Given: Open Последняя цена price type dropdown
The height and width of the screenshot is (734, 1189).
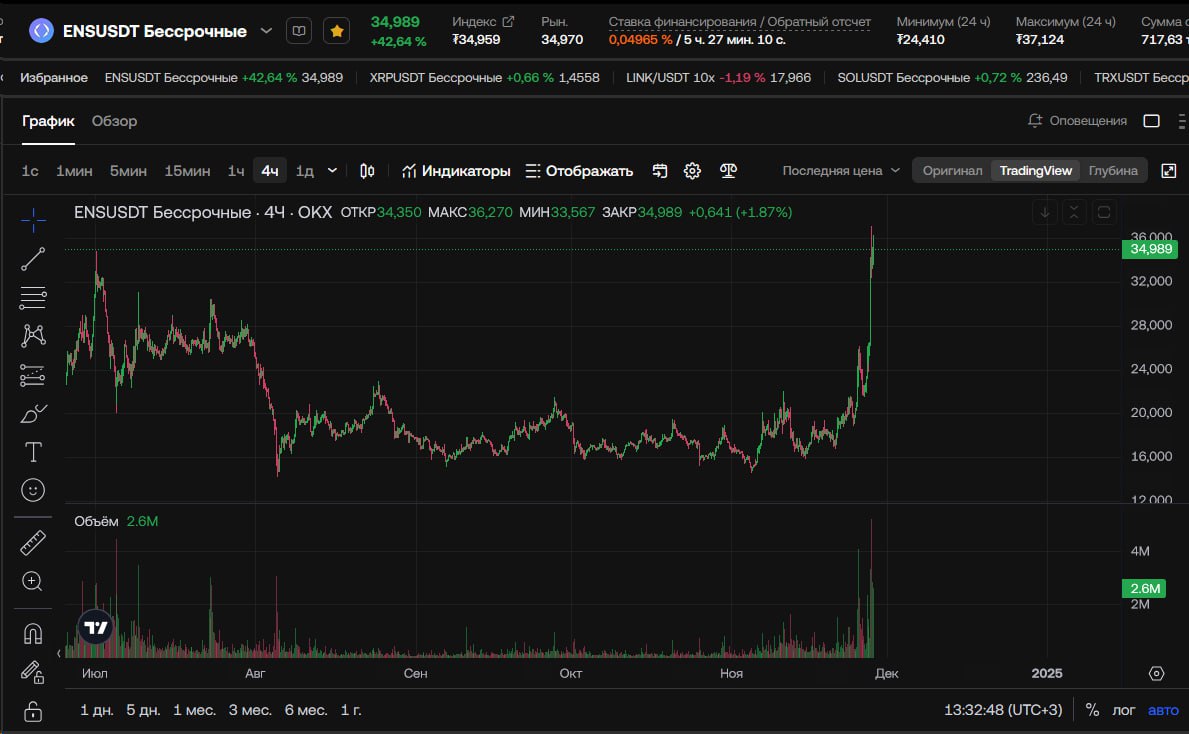Looking at the screenshot, I should [x=841, y=171].
